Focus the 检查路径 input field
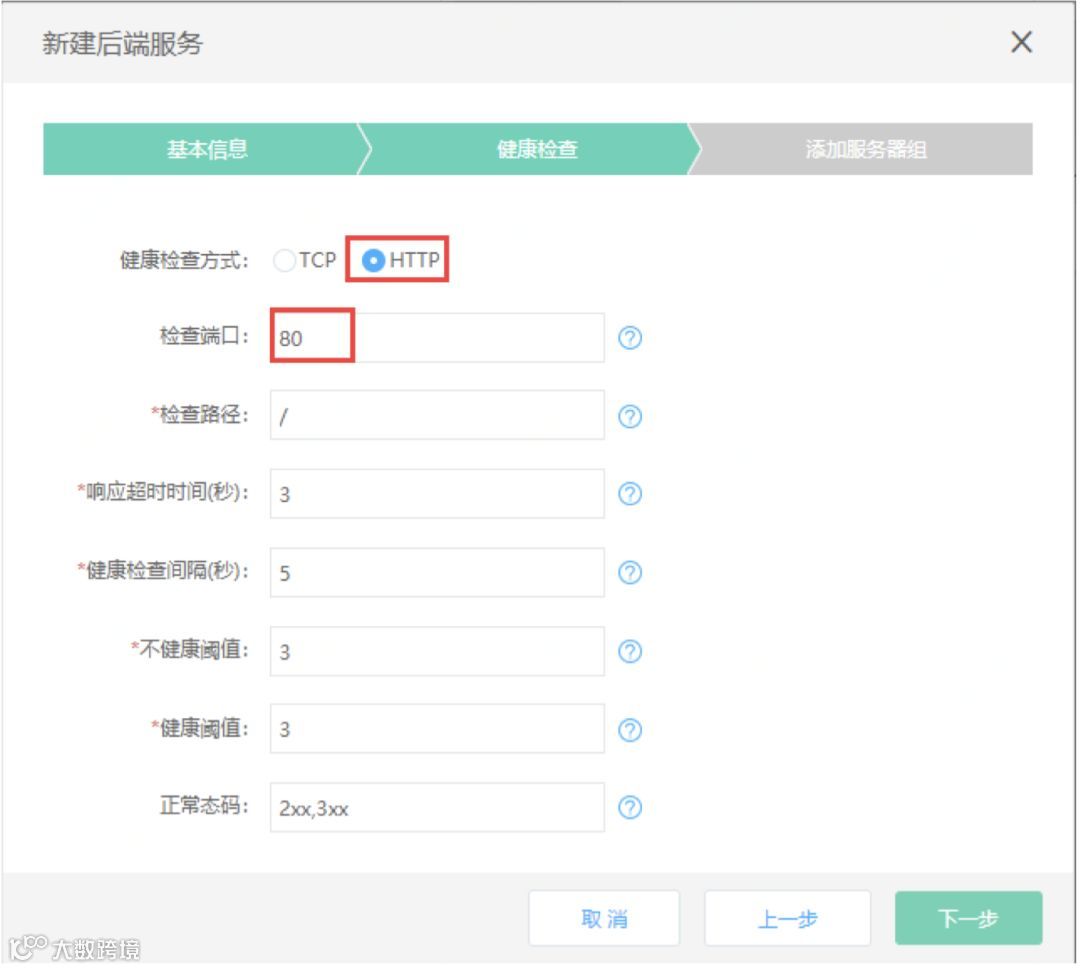 point(437,415)
